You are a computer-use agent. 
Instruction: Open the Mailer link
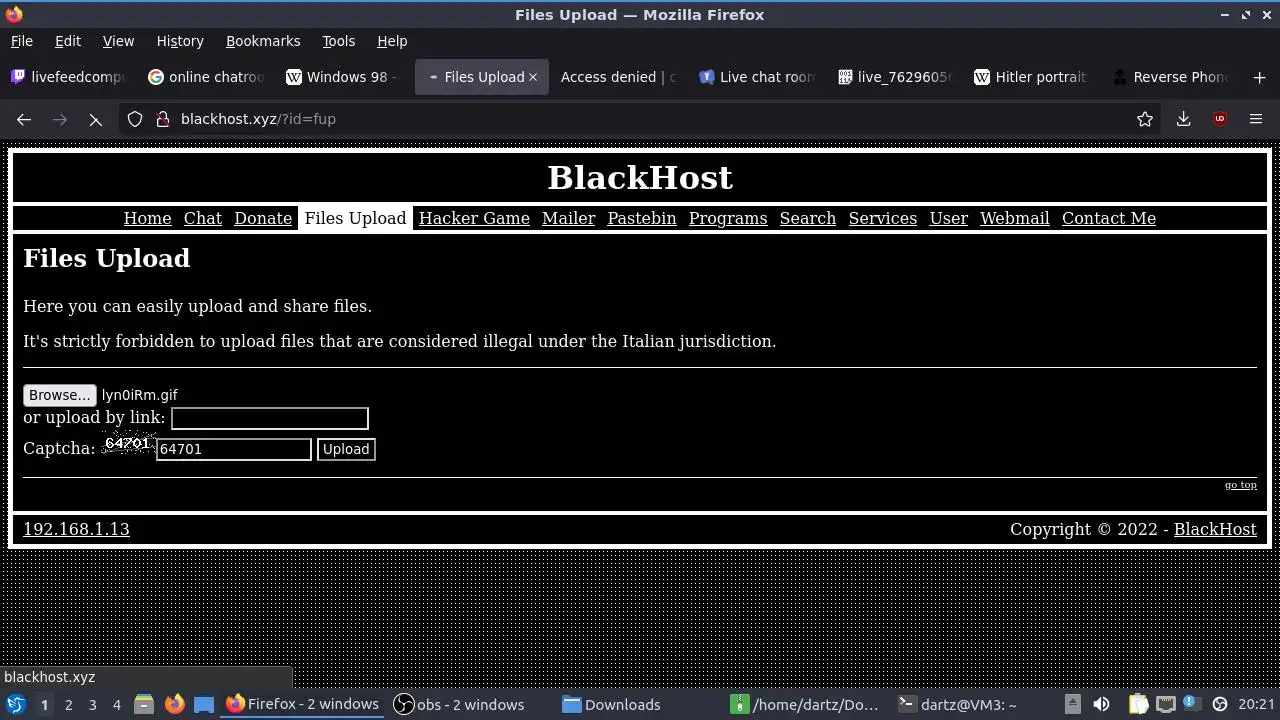tap(569, 218)
